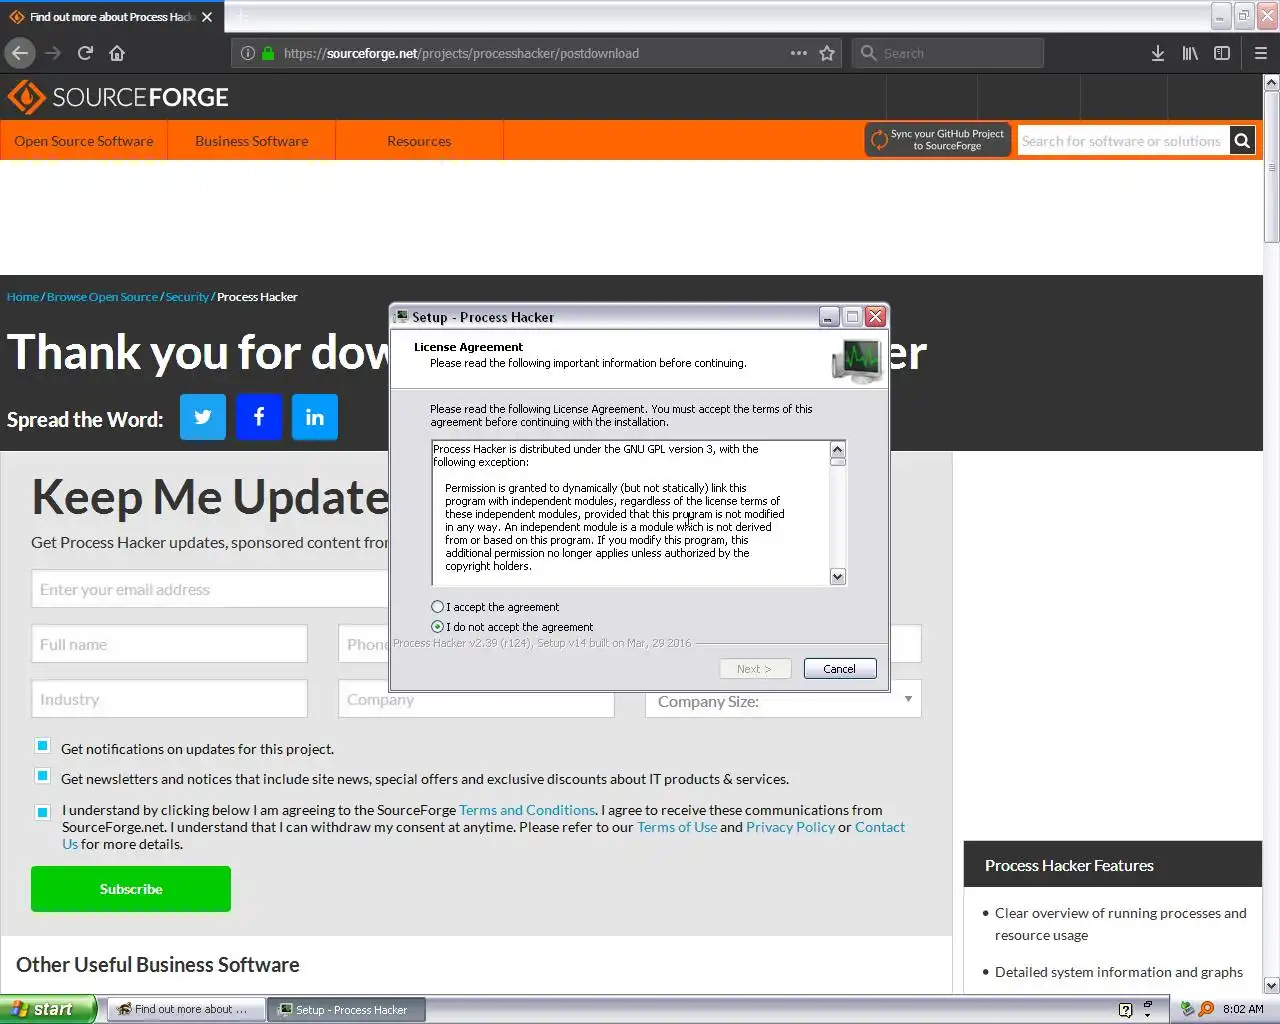Viewport: 1280px width, 1024px height.
Task: Open Terms and Conditions link
Action: (x=527, y=810)
